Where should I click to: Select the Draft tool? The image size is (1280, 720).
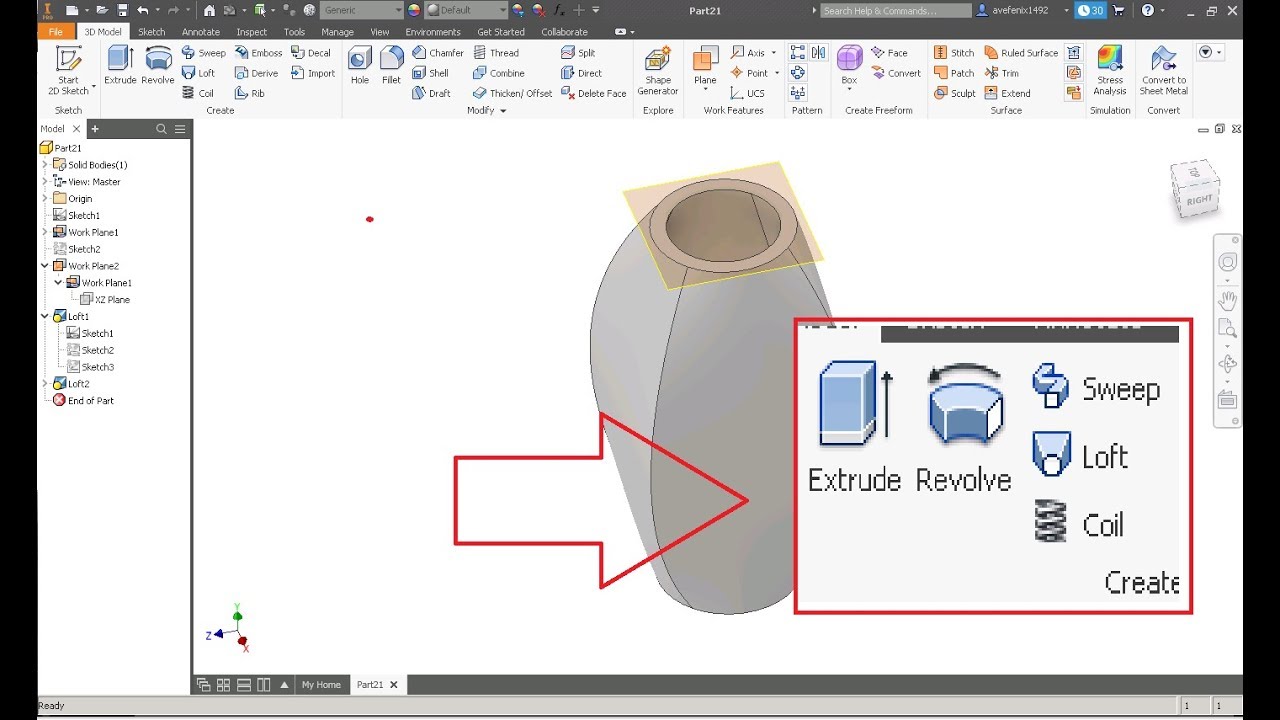431,93
